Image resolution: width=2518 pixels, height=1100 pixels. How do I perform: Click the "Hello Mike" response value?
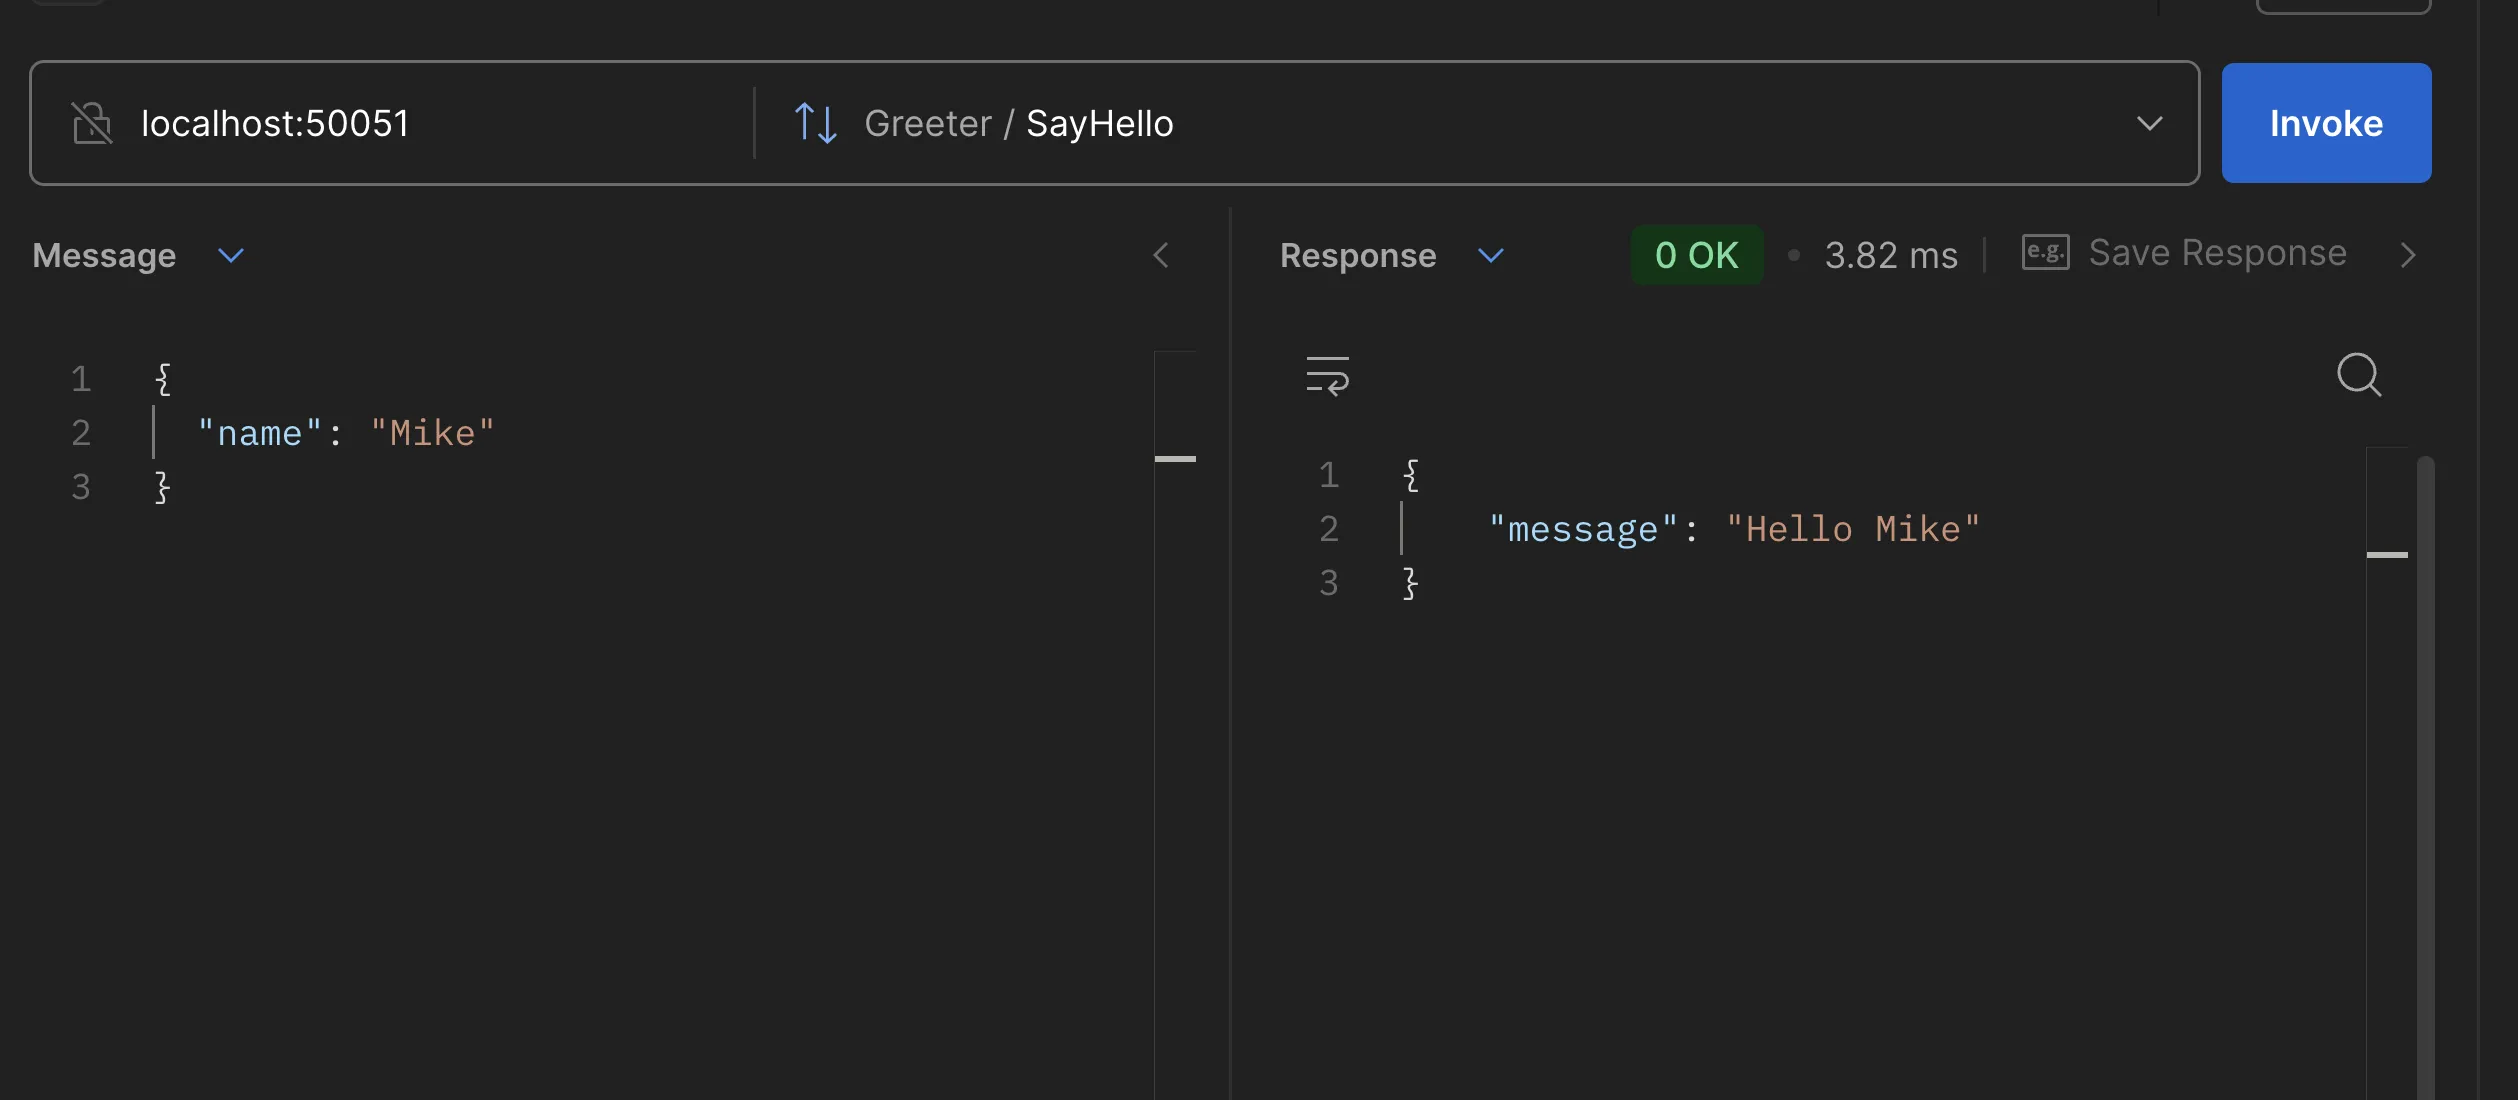tap(1852, 529)
